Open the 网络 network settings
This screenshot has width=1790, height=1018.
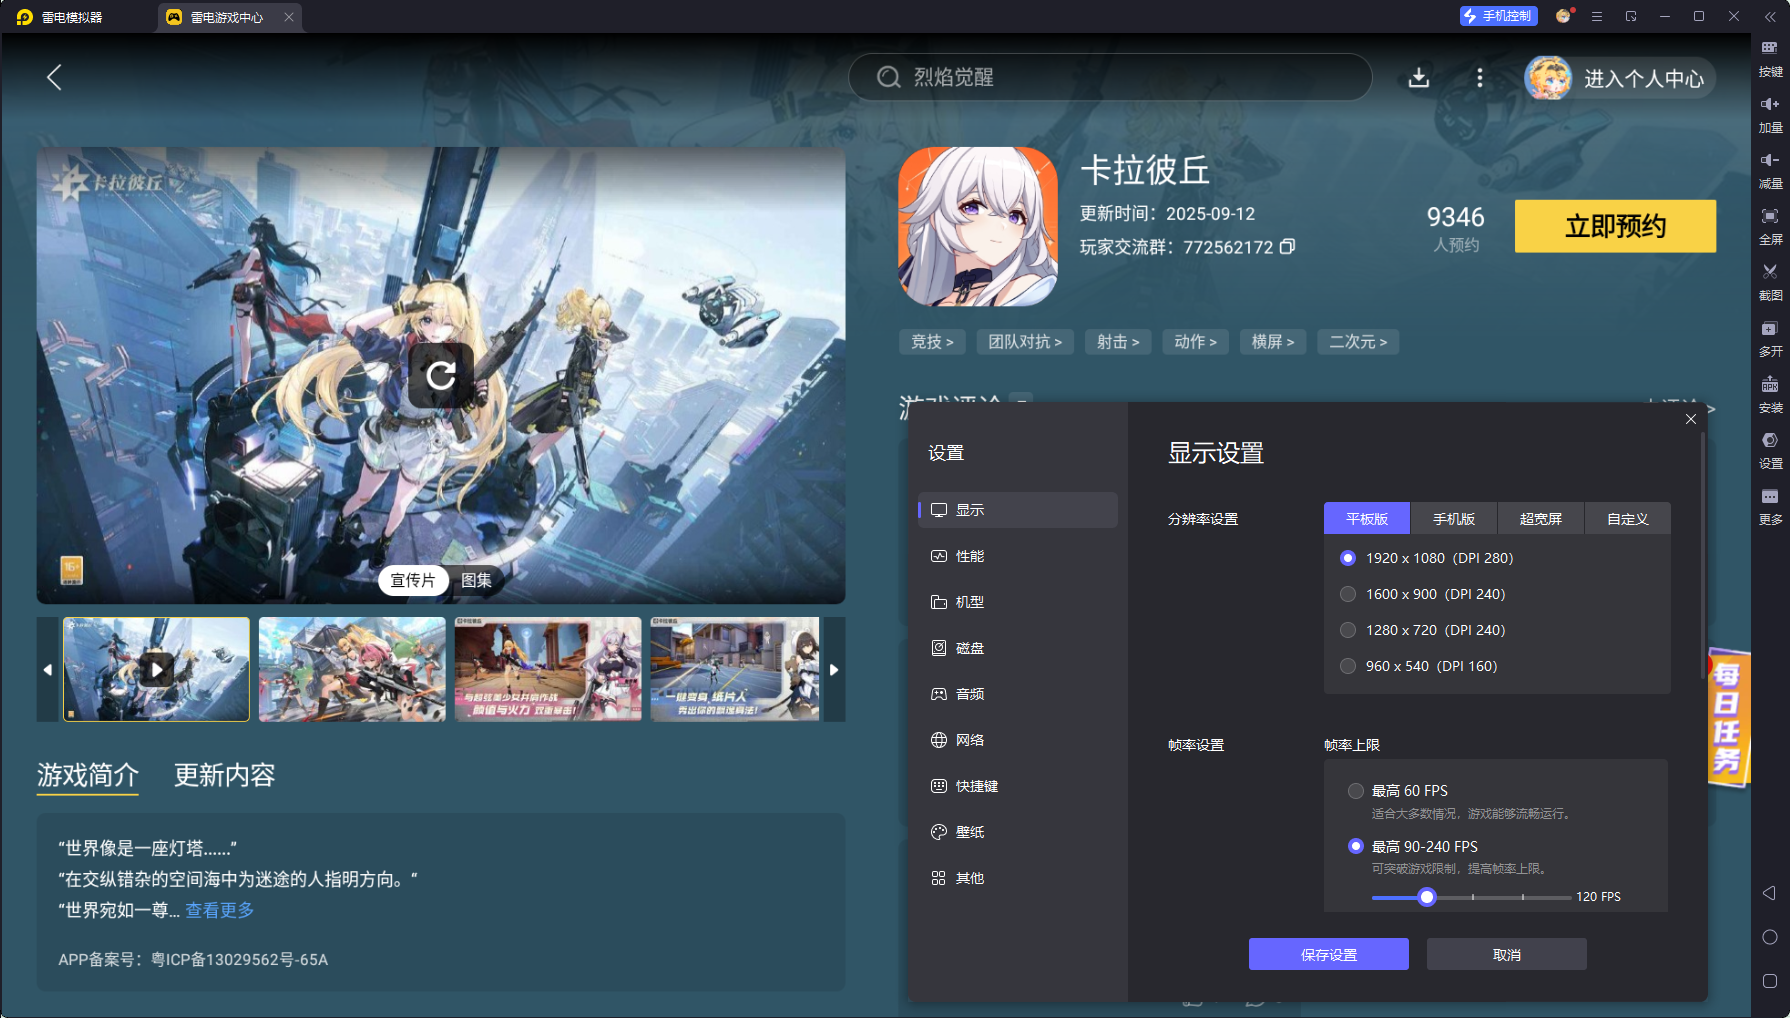[971, 740]
